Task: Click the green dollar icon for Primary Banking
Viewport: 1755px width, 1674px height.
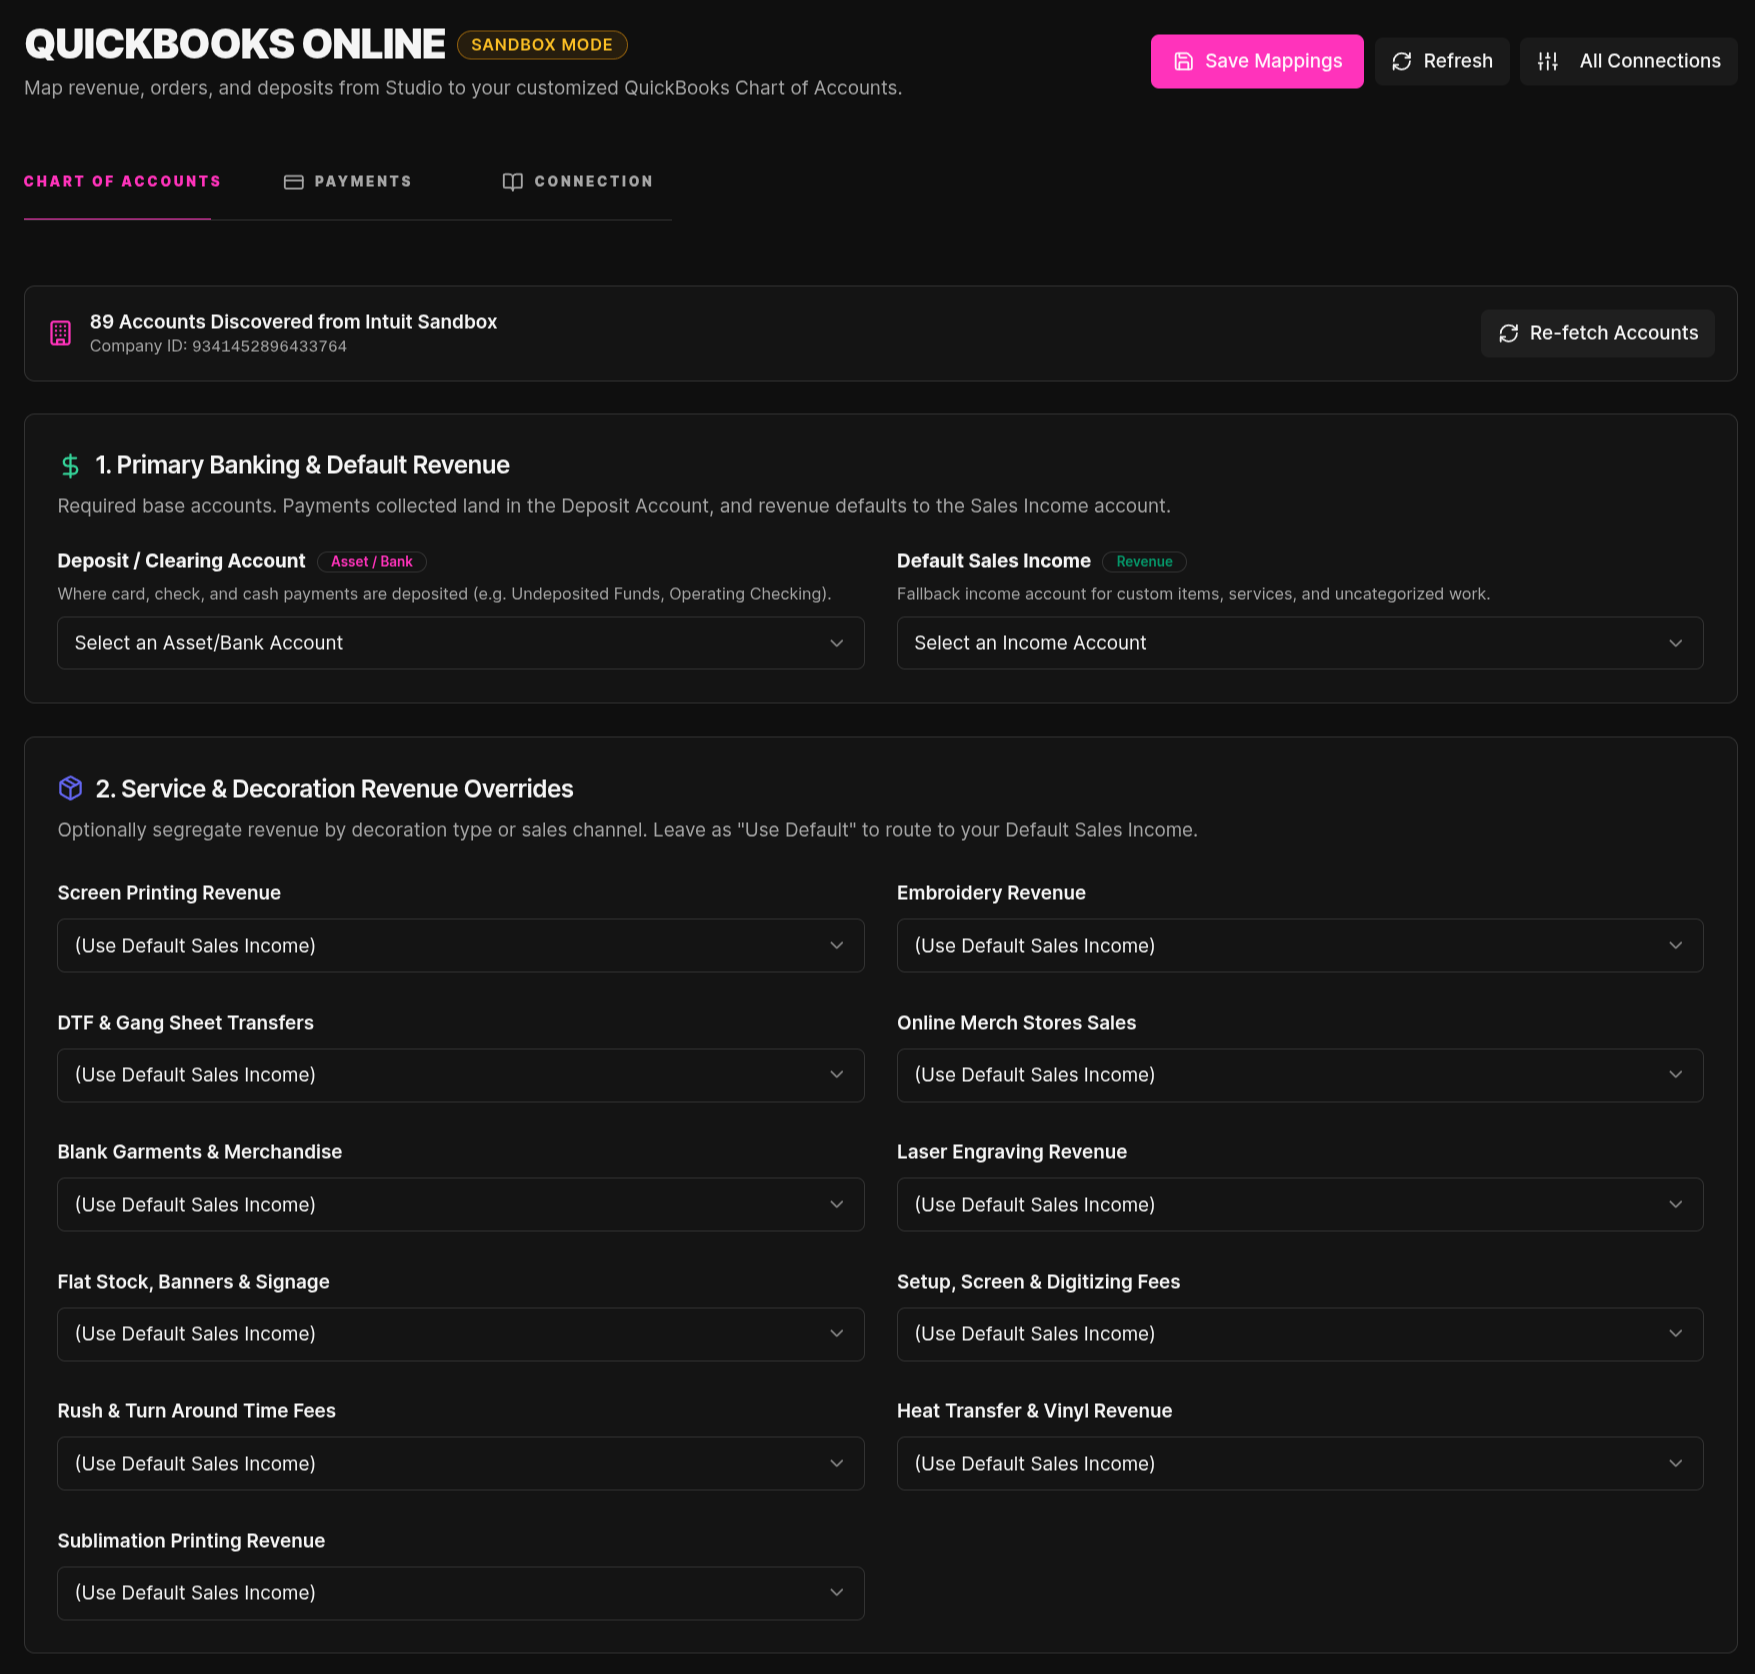Action: point(70,465)
